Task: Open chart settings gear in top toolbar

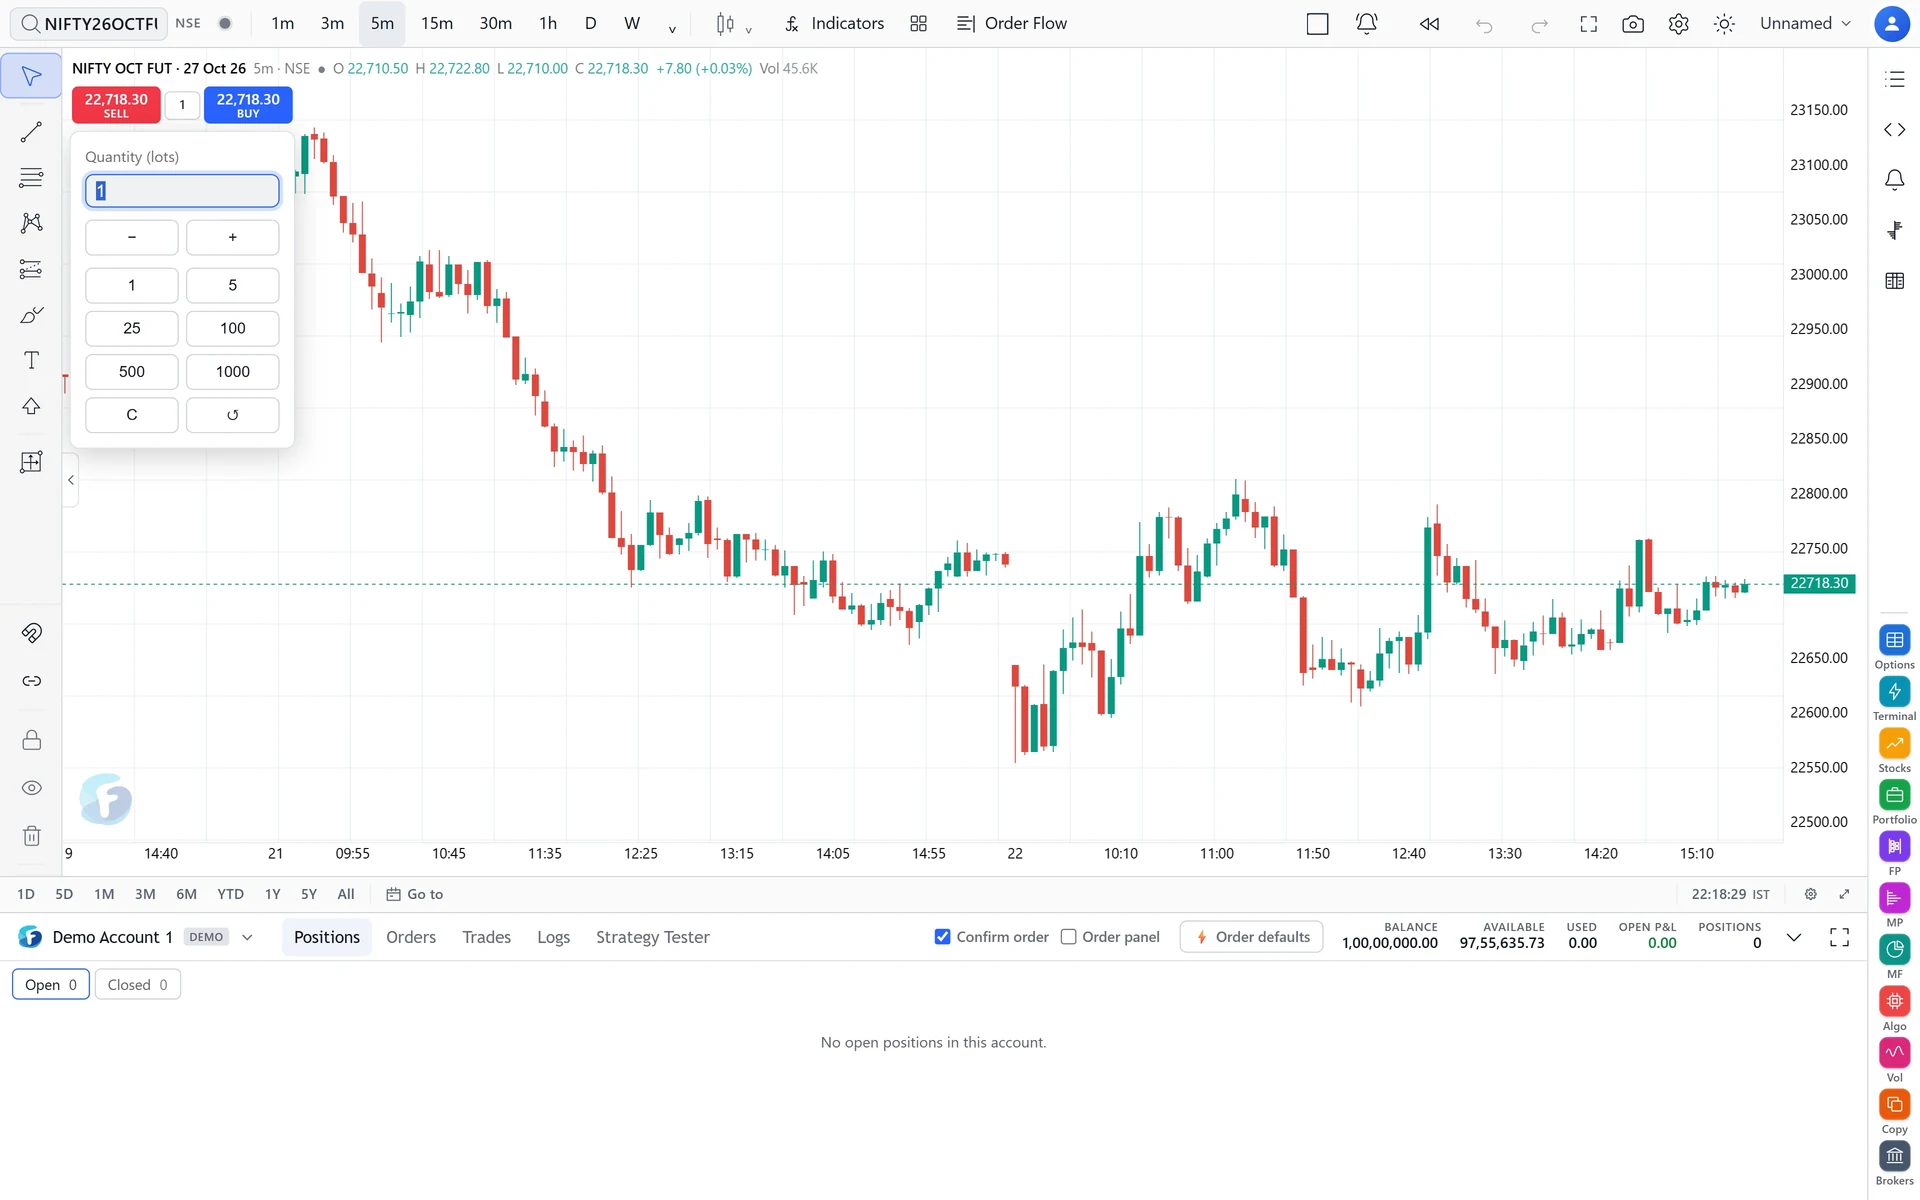Action: [1679, 23]
